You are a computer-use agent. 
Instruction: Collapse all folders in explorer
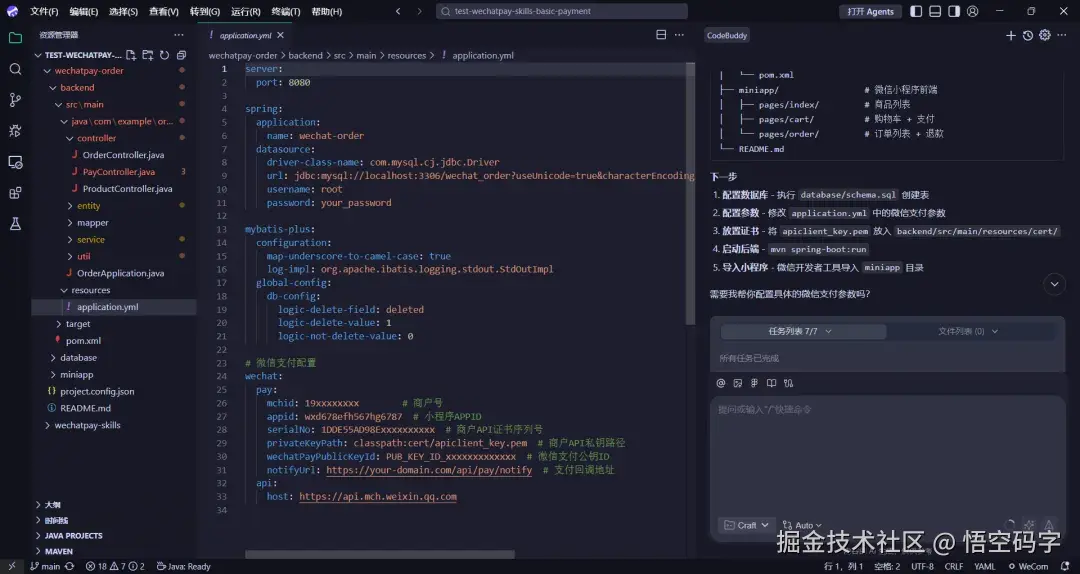click(x=181, y=55)
